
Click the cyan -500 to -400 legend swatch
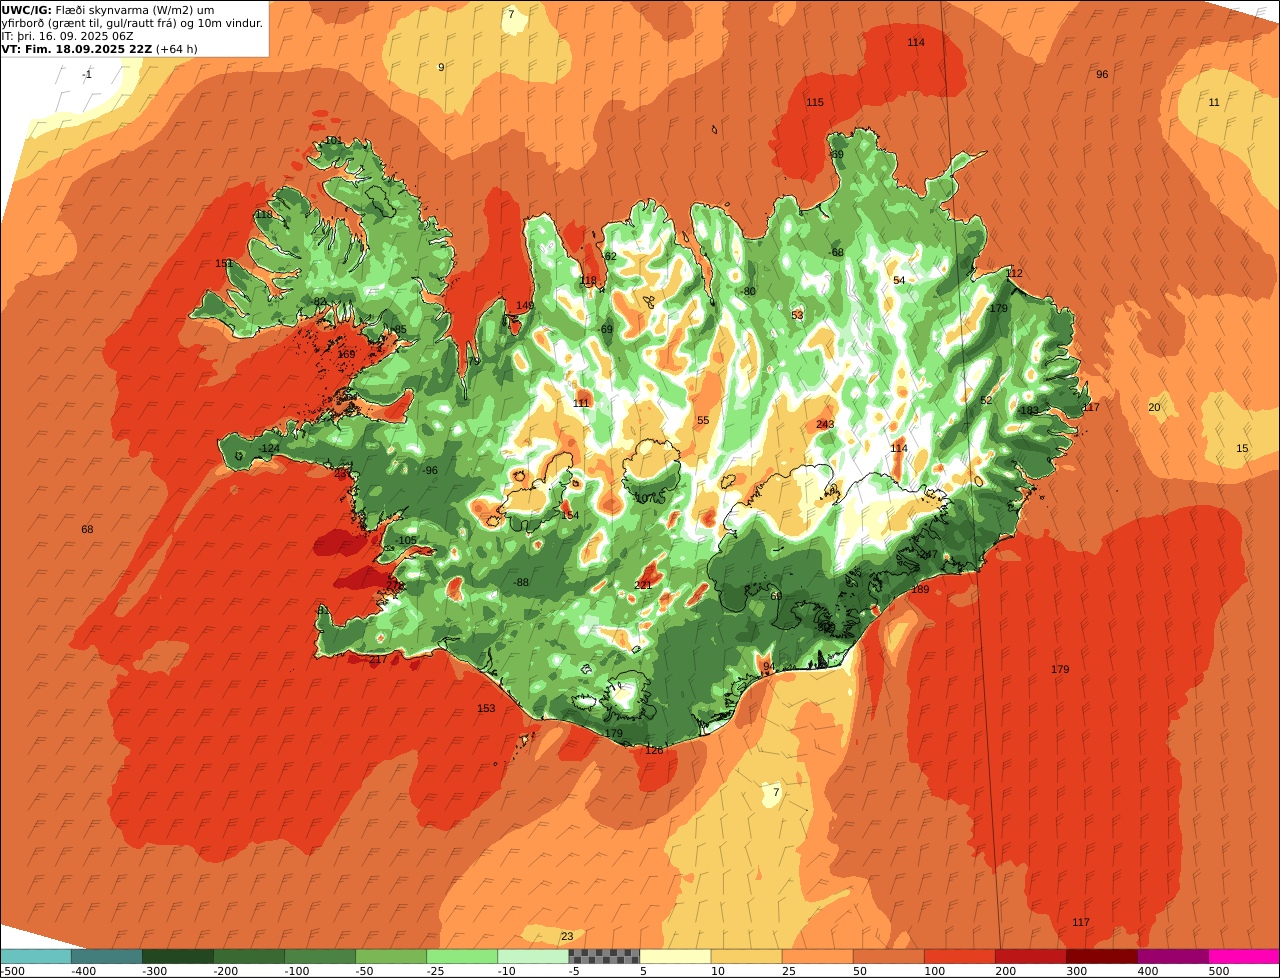[35, 956]
